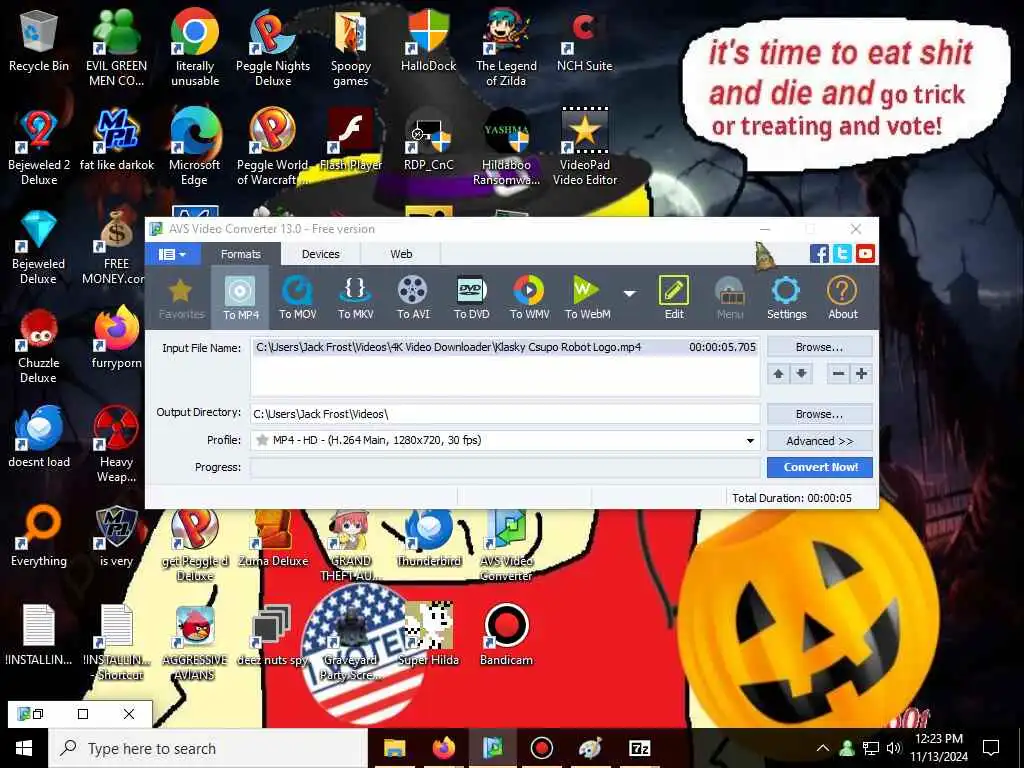Click the Advanced >> button
This screenshot has width=1024, height=768.
click(820, 441)
